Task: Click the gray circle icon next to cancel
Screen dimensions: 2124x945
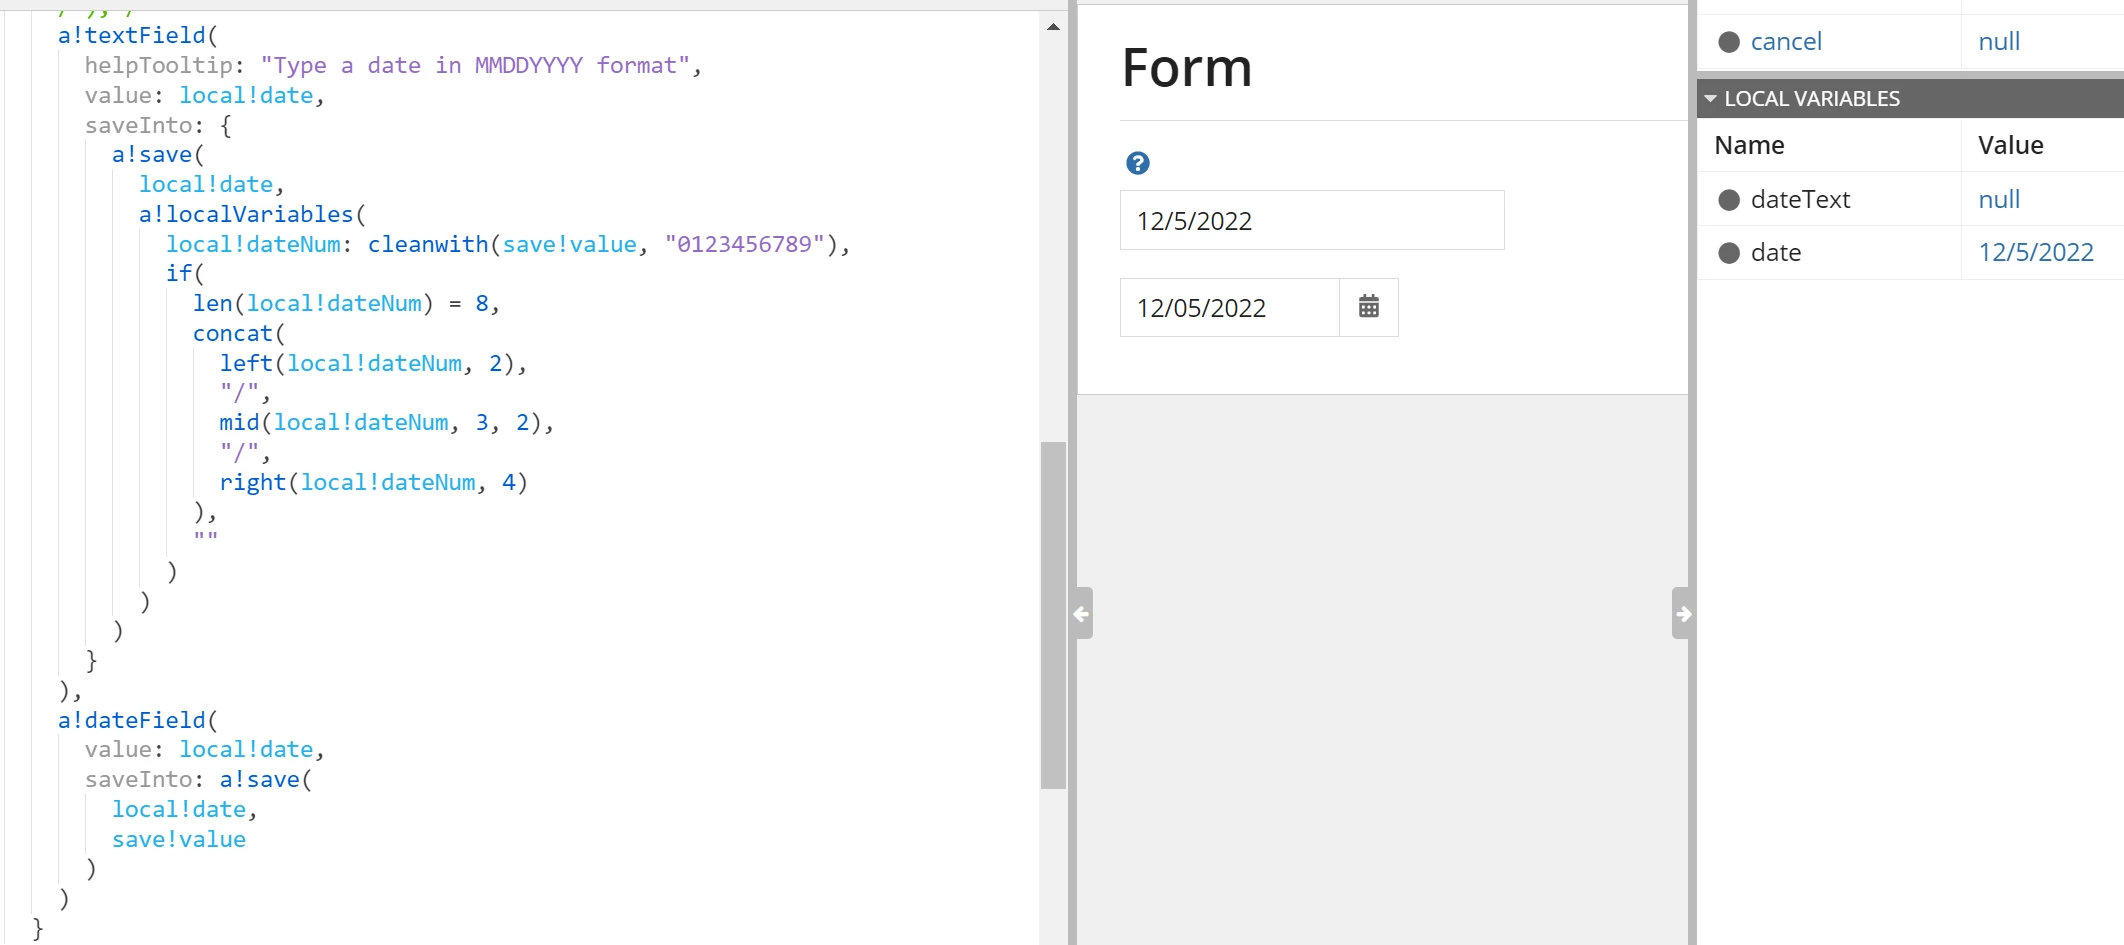Action: (1729, 42)
